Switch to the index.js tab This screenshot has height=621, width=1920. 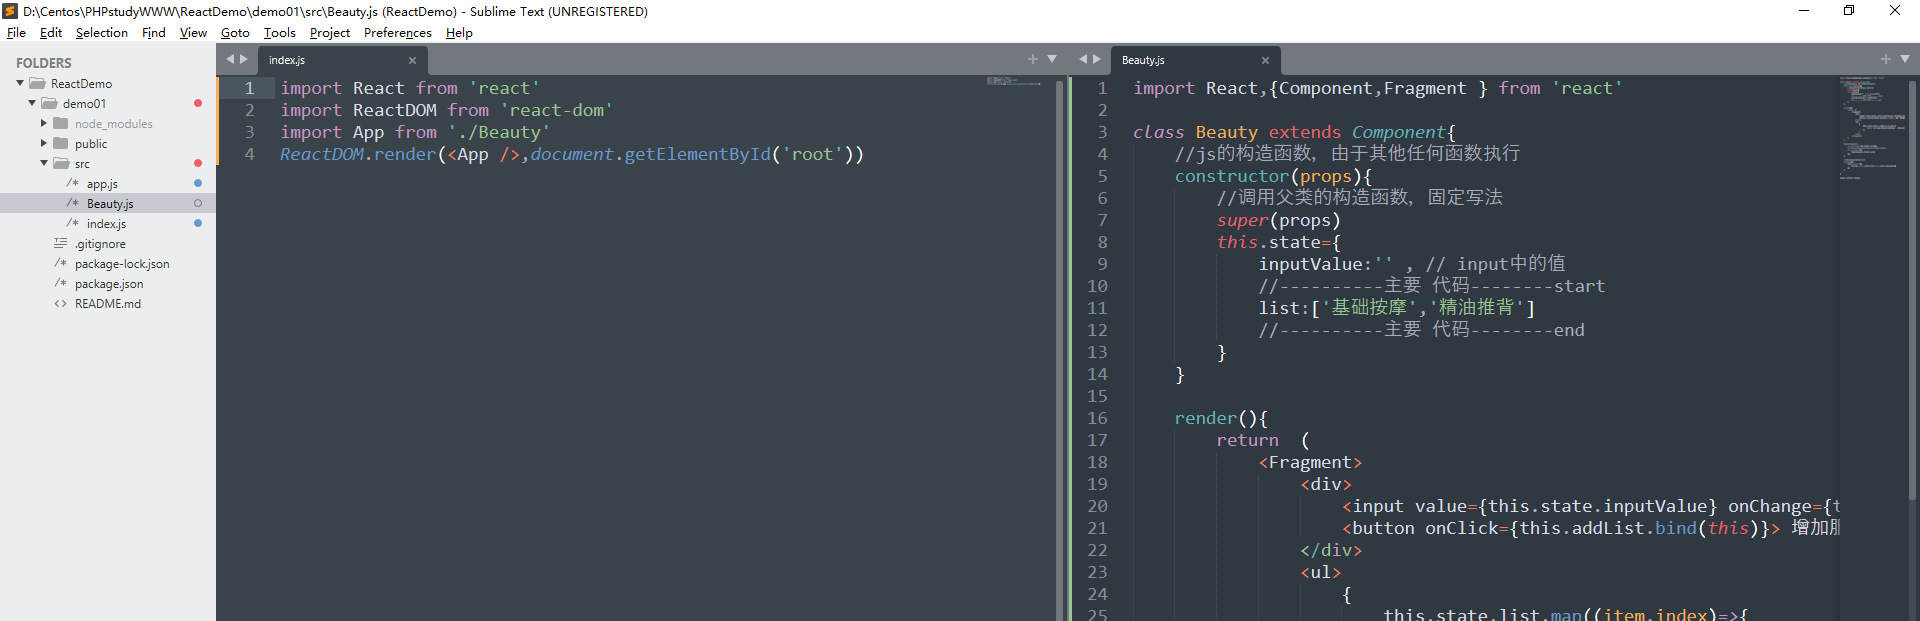tap(341, 60)
